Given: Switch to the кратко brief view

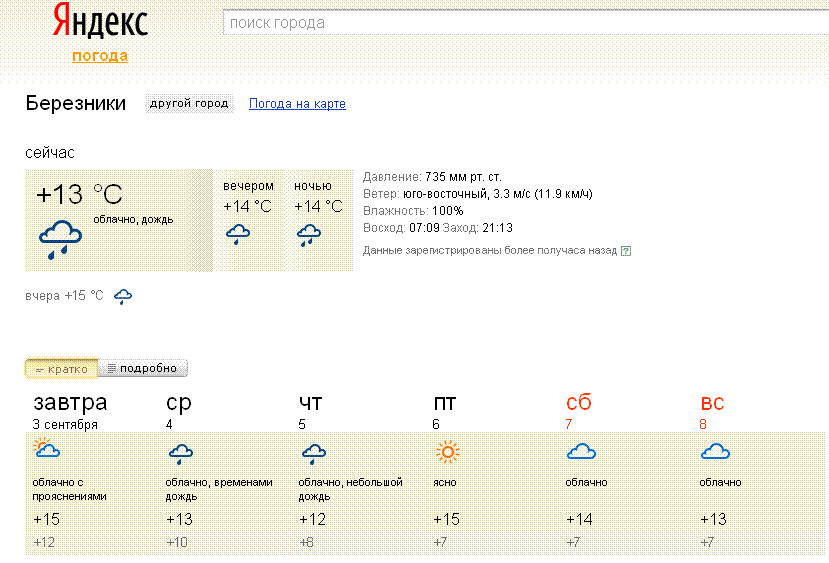Looking at the screenshot, I should (x=62, y=369).
